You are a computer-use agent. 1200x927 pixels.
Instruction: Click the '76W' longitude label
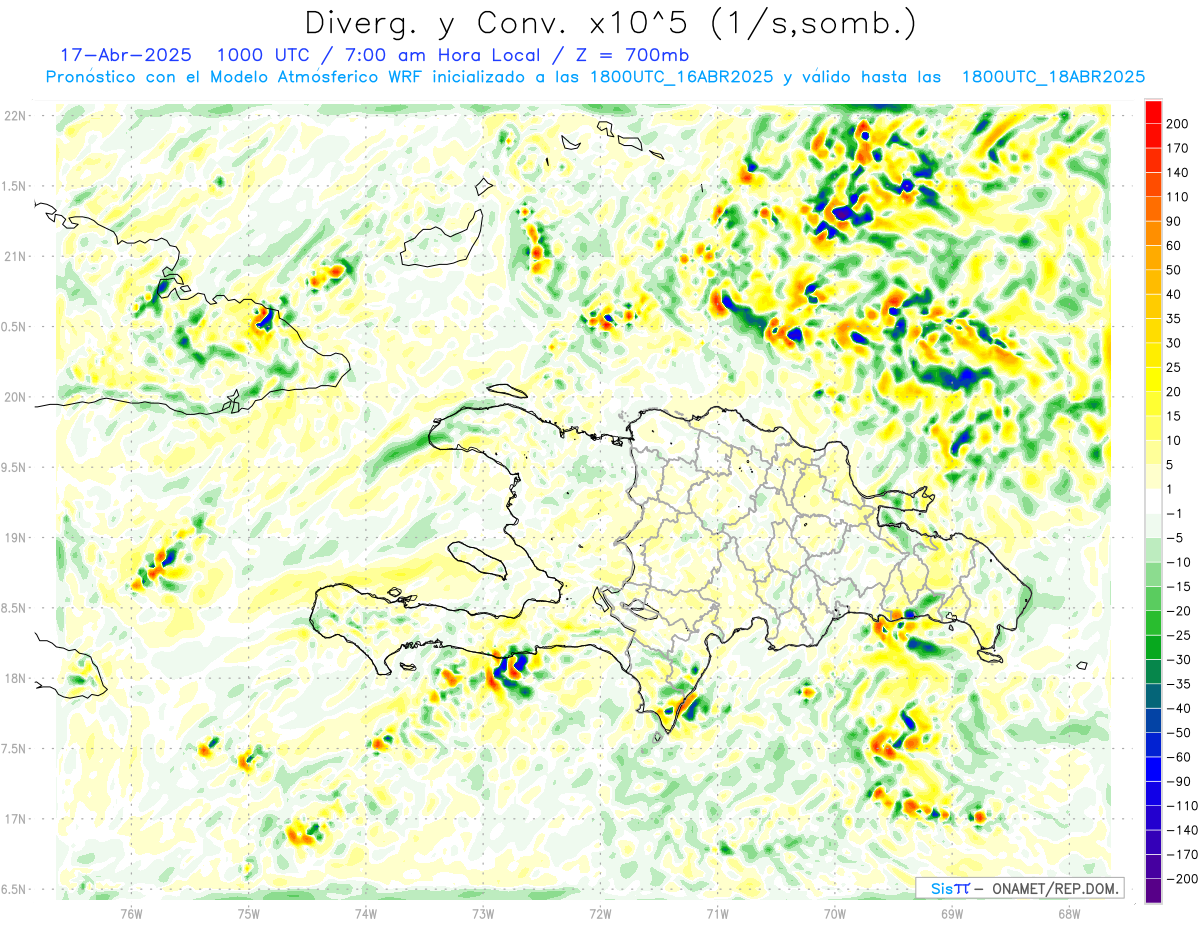pyautogui.click(x=131, y=913)
